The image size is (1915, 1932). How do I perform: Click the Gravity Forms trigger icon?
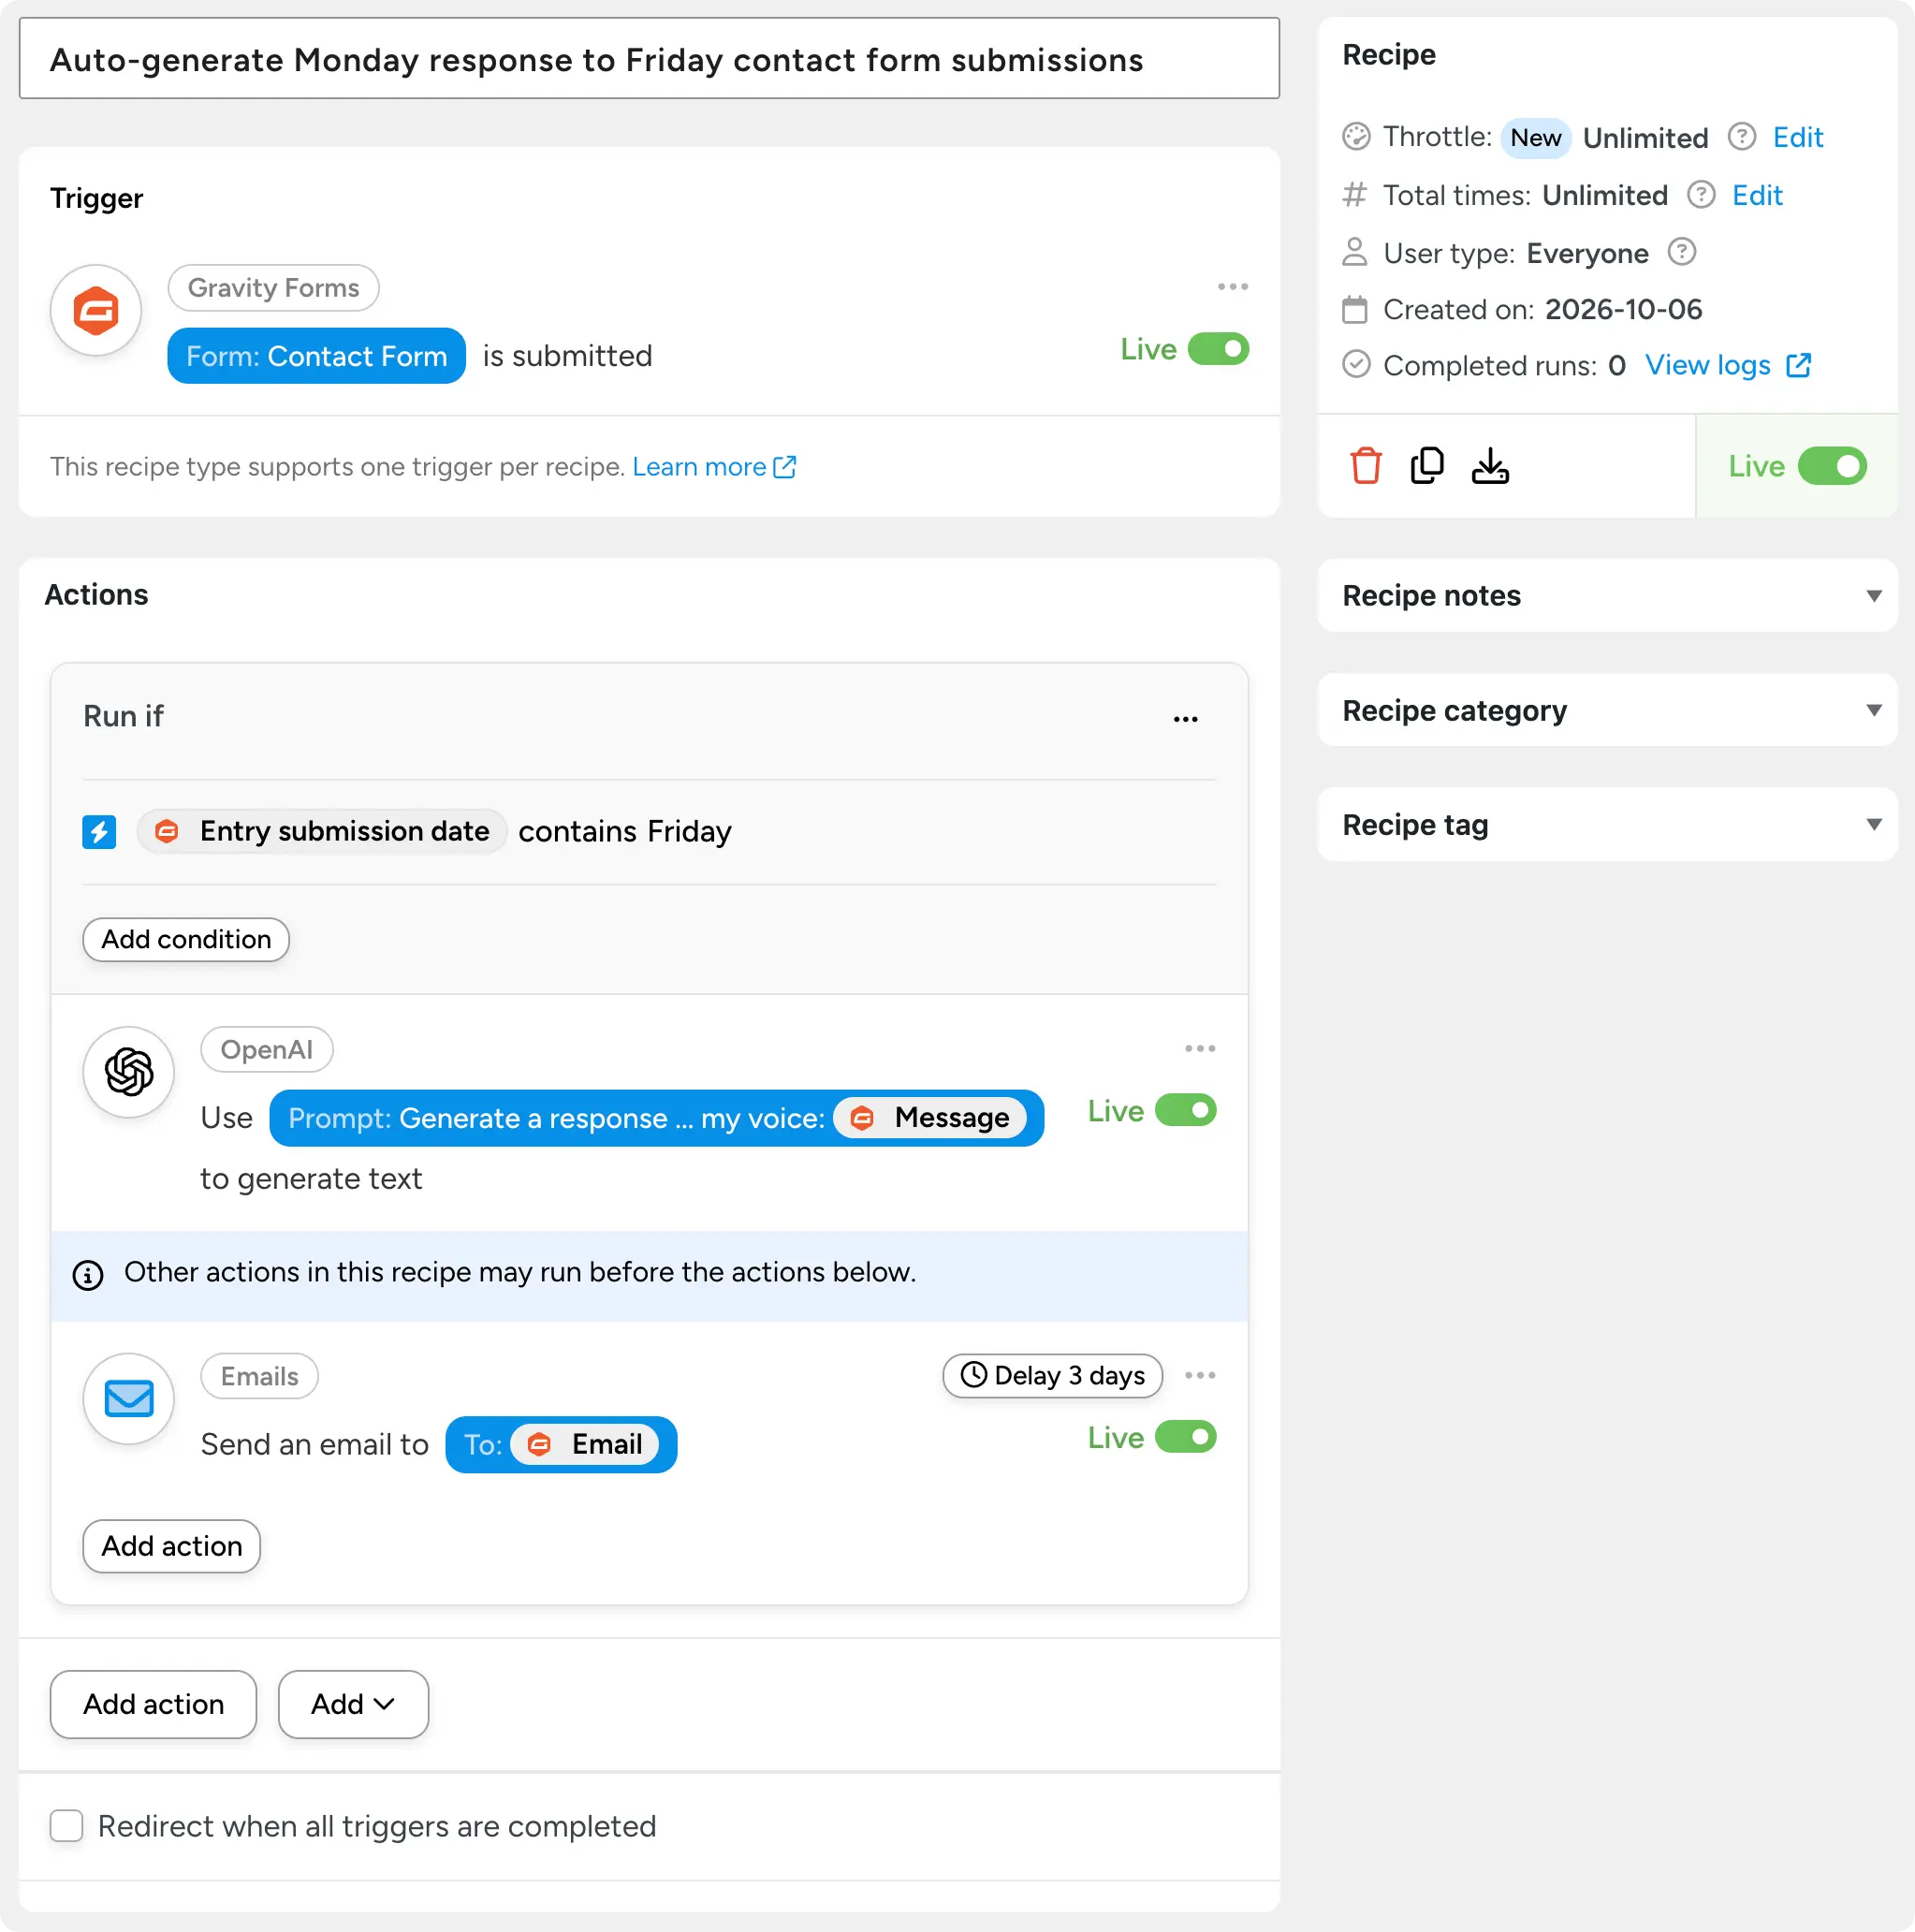pos(96,310)
